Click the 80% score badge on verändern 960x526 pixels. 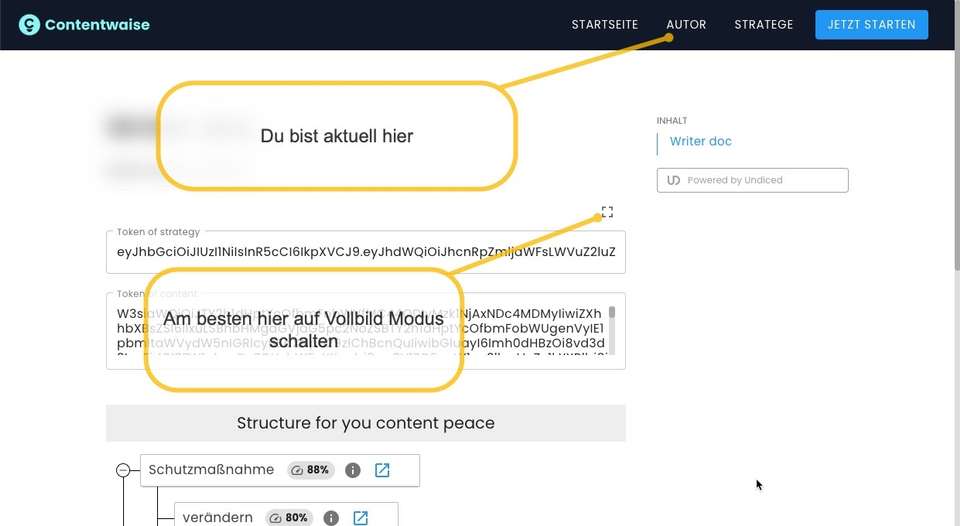[289, 518]
